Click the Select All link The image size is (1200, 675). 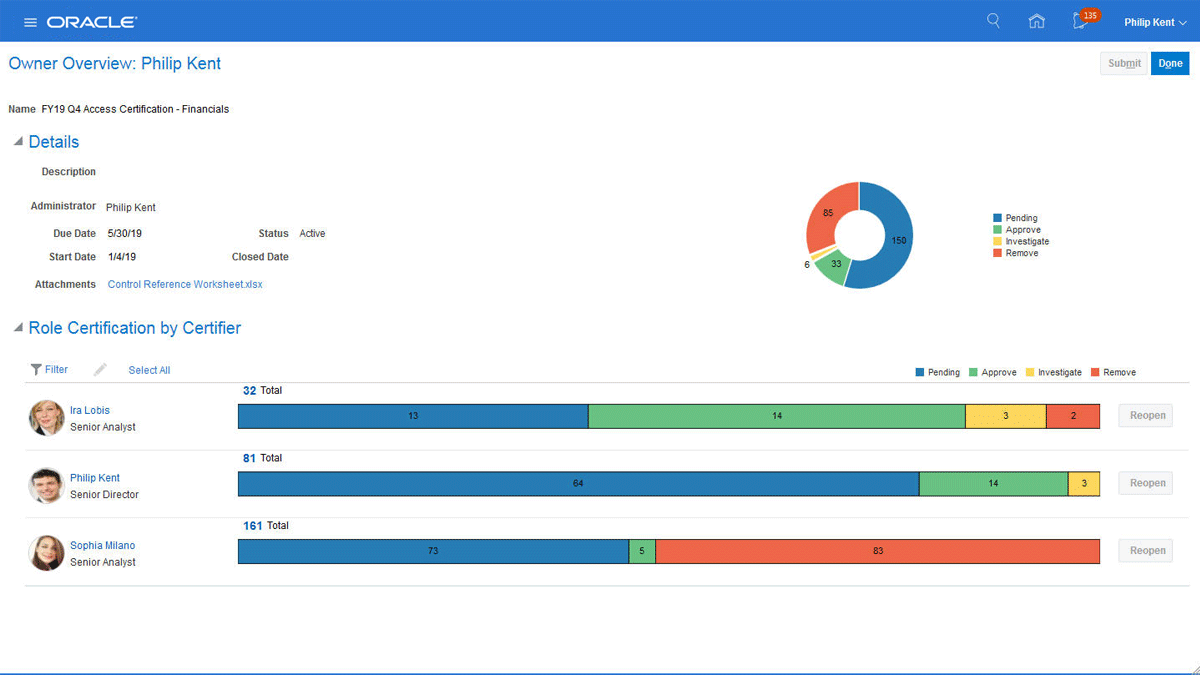click(149, 370)
